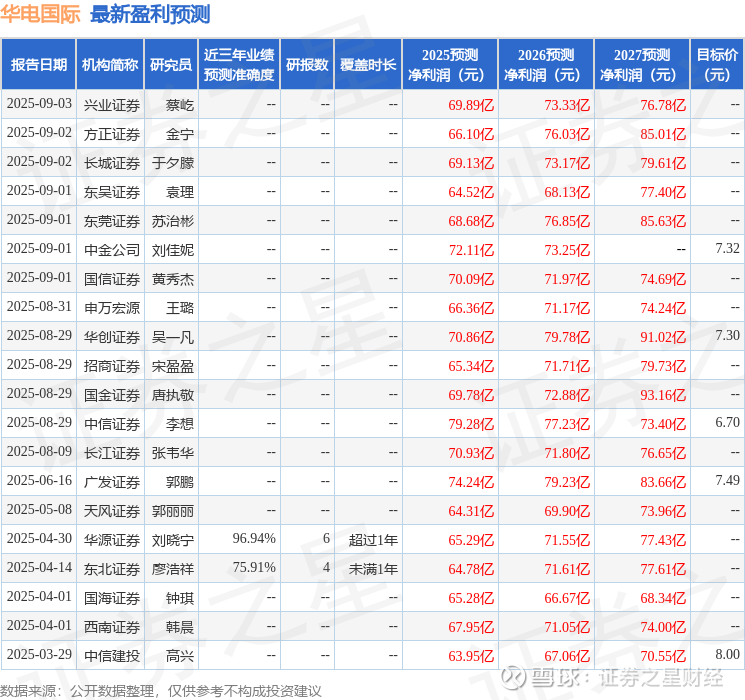The width and height of the screenshot is (745, 700).
Task: Select the 中信建投 institution cell
Action: 112,656
